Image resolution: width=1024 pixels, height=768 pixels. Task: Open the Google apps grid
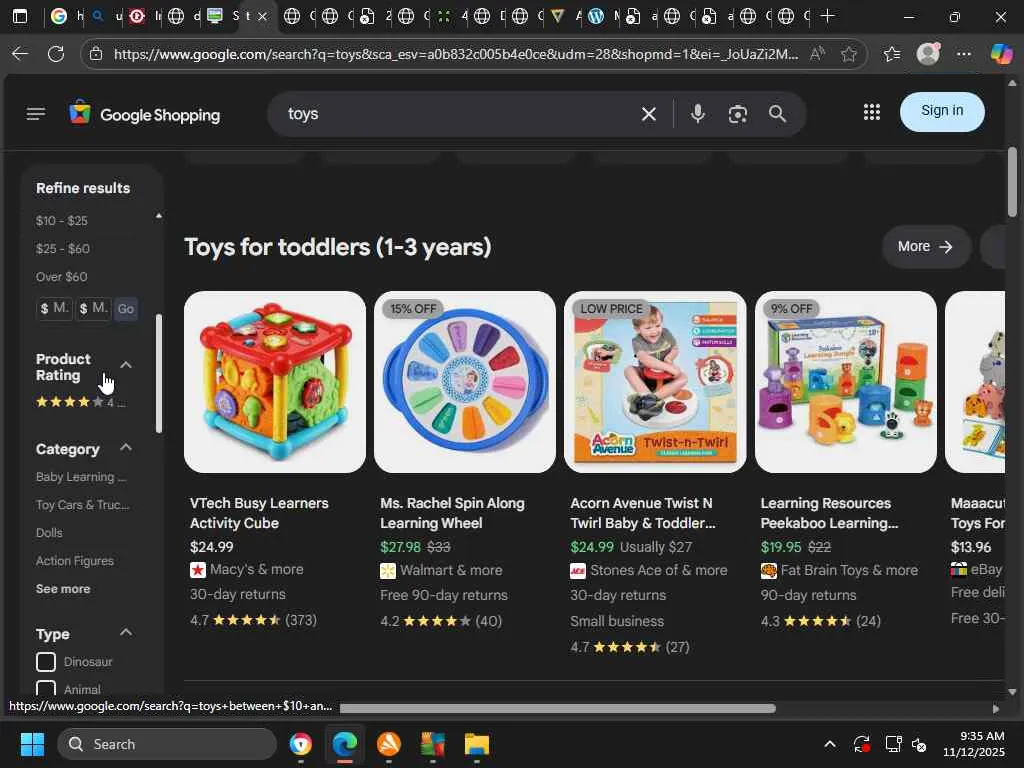pos(871,112)
